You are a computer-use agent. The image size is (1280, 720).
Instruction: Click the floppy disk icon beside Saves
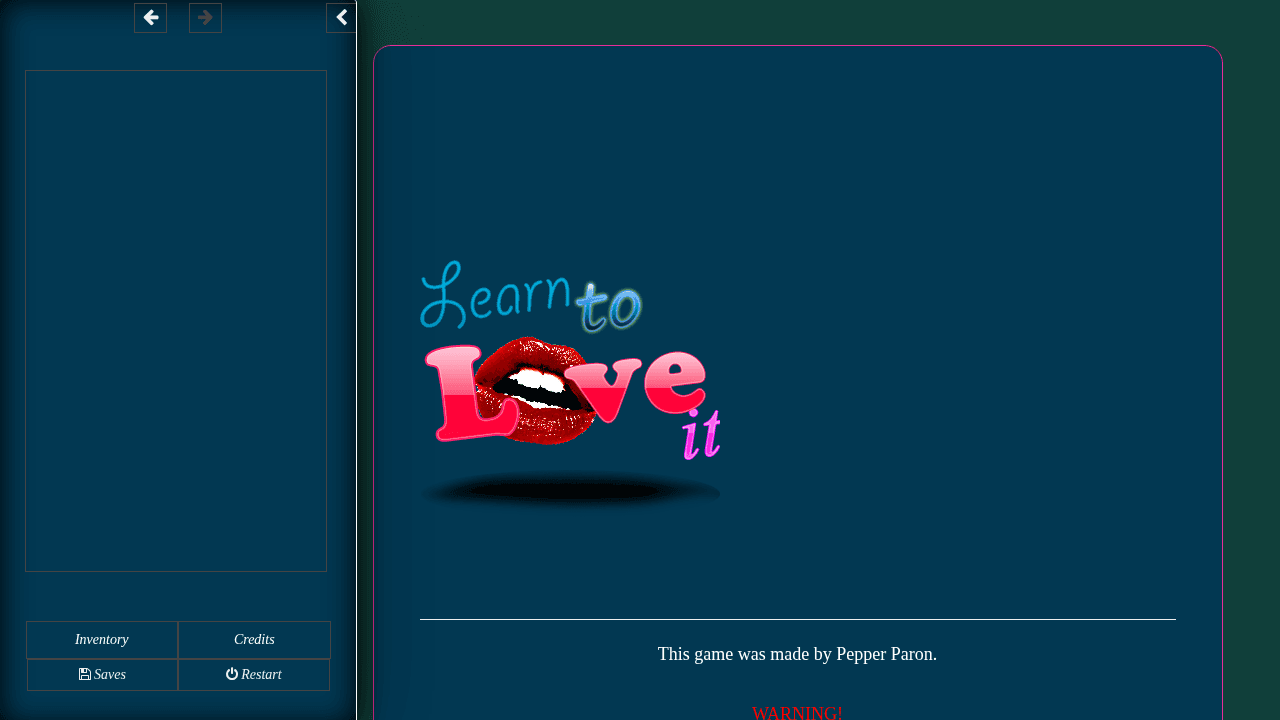tap(85, 675)
